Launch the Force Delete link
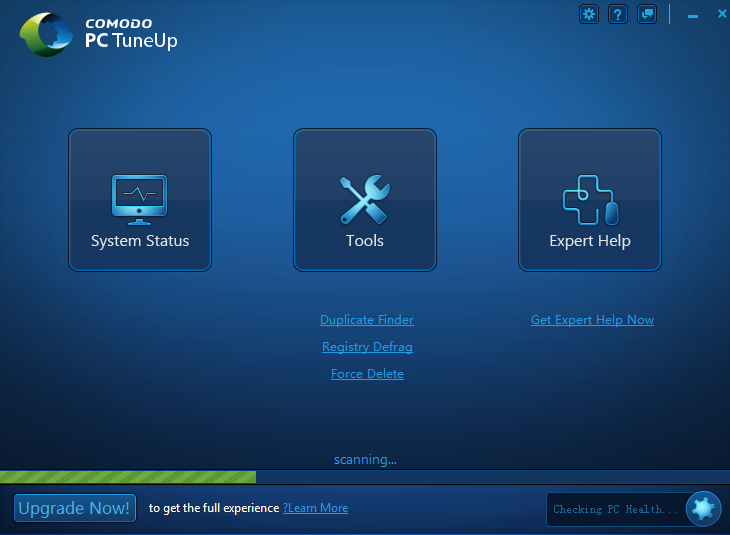This screenshot has height=535, width=730. coord(367,374)
